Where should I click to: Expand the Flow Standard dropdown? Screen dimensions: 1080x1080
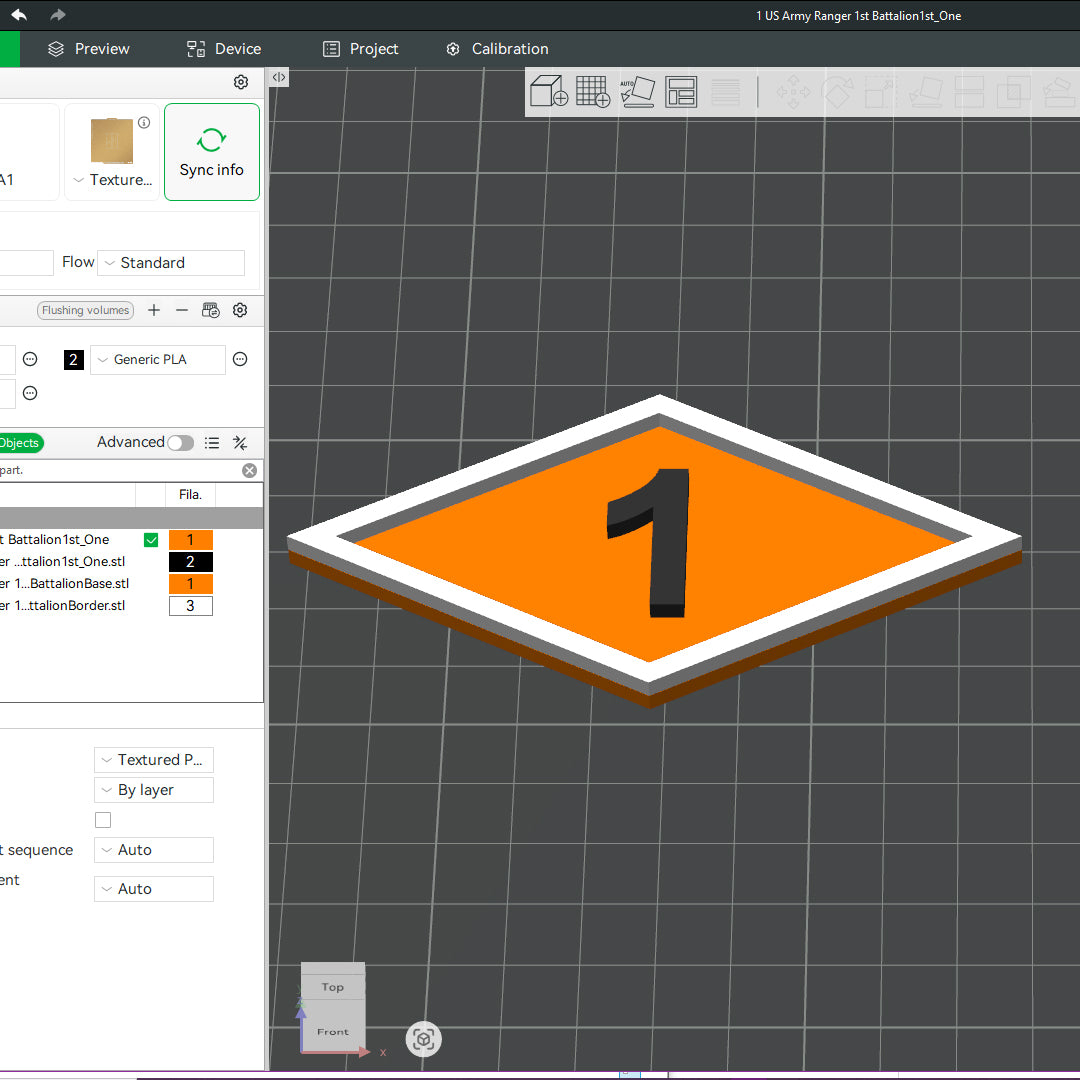(x=171, y=263)
